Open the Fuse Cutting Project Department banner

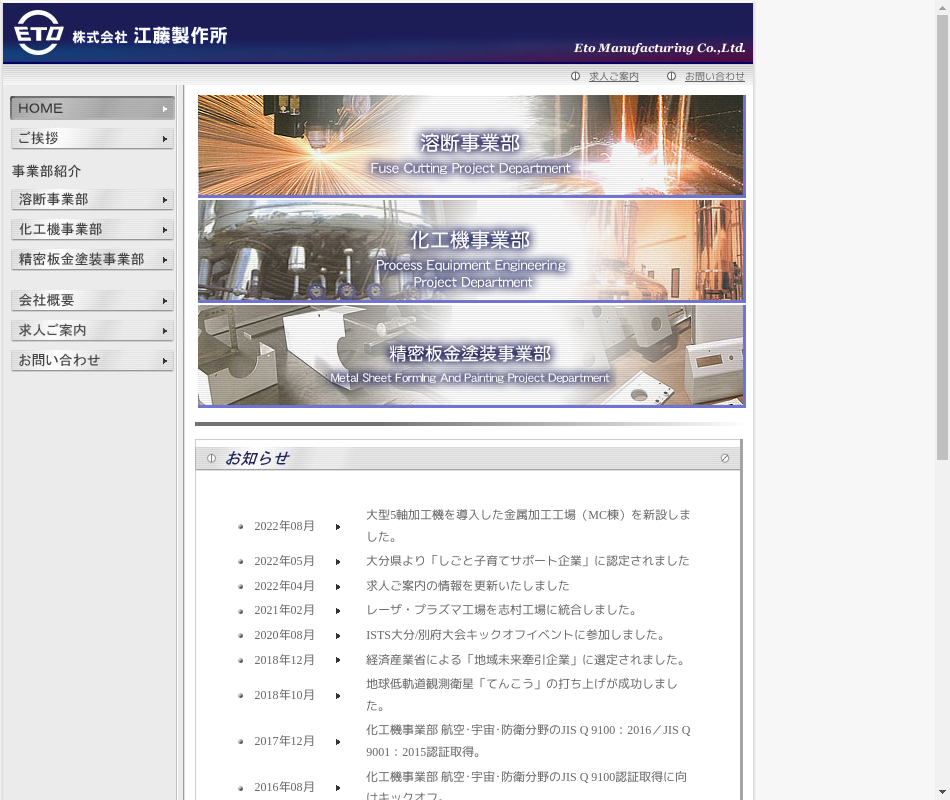(470, 146)
